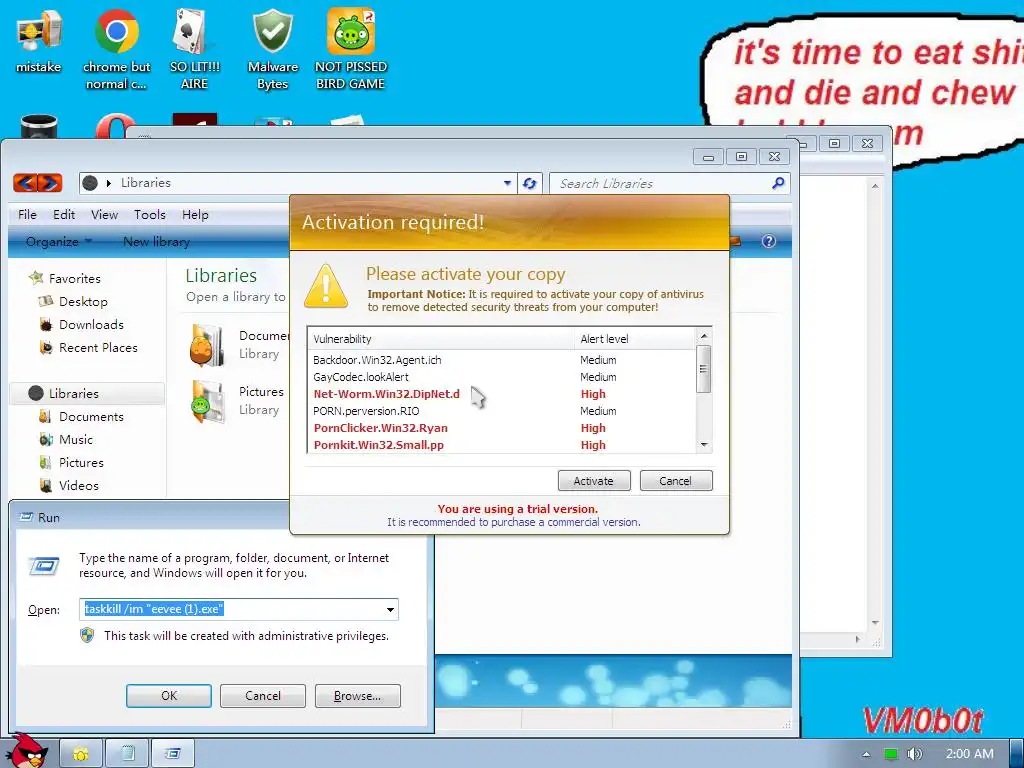Select Music under Libraries in sidebar
The image size is (1024, 768).
point(76,440)
